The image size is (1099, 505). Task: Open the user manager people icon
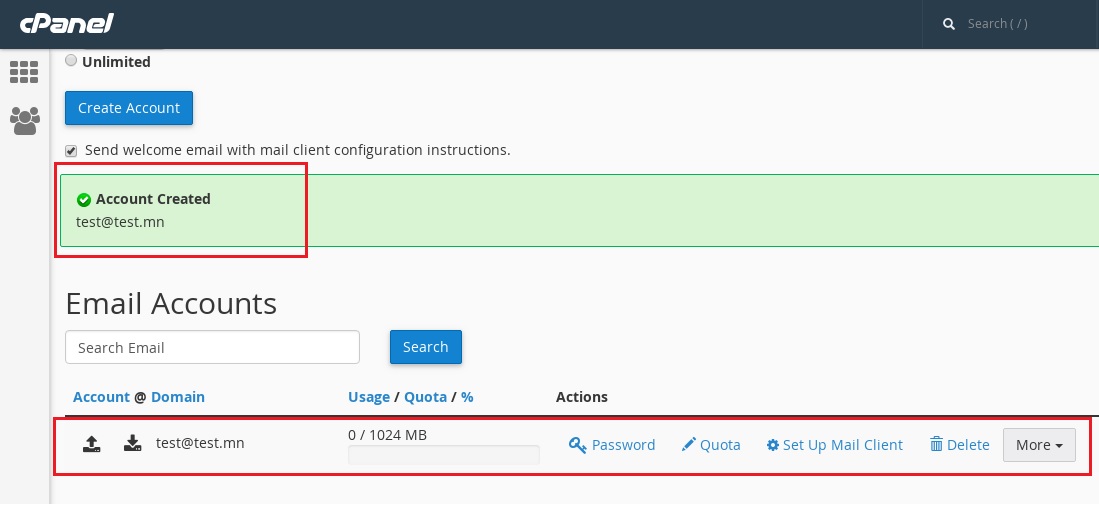pos(25,120)
